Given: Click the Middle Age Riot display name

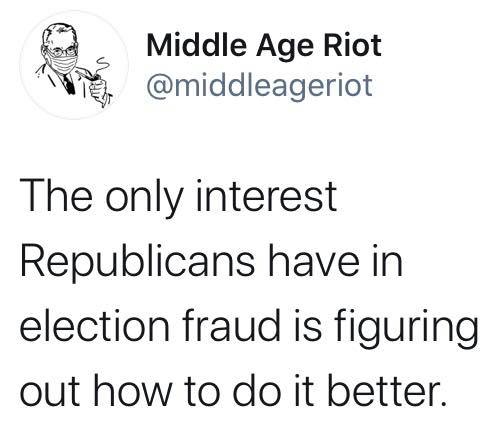Looking at the screenshot, I should click(x=264, y=47).
